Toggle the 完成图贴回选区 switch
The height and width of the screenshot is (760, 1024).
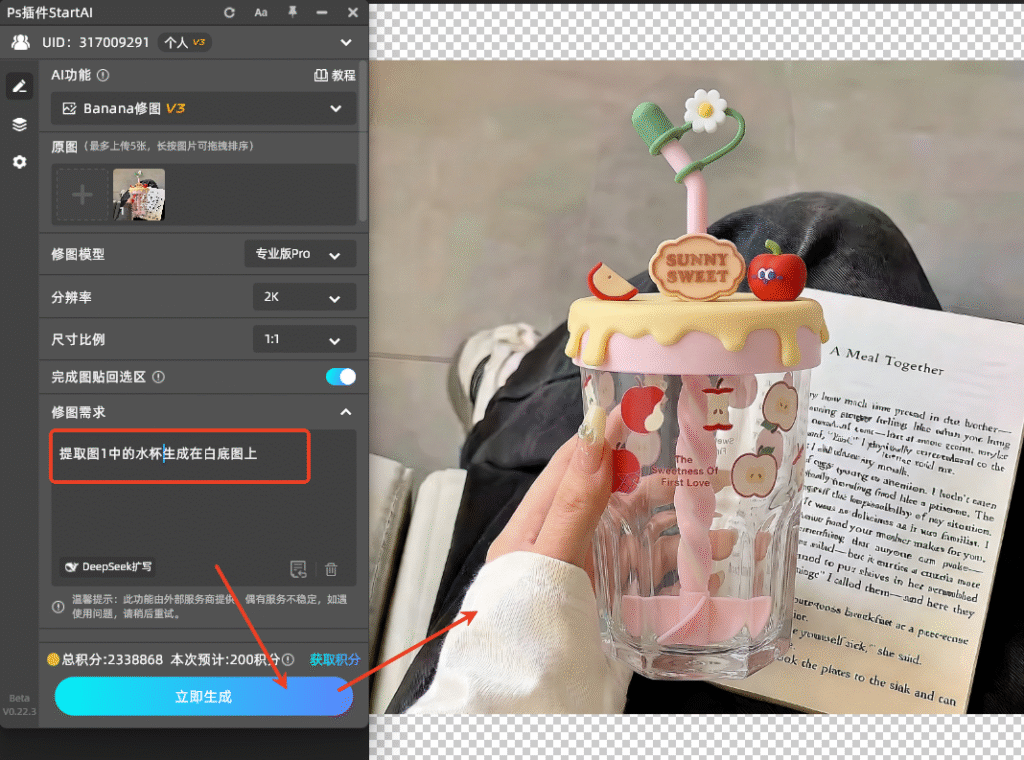[340, 377]
